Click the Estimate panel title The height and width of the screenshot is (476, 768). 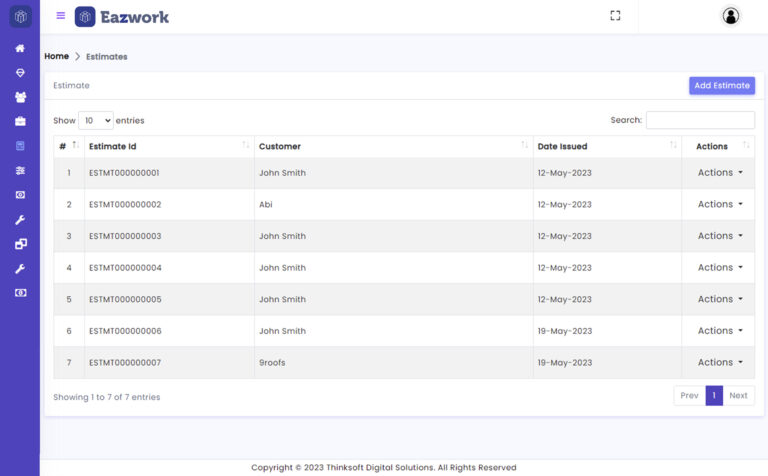pyautogui.click(x=71, y=85)
